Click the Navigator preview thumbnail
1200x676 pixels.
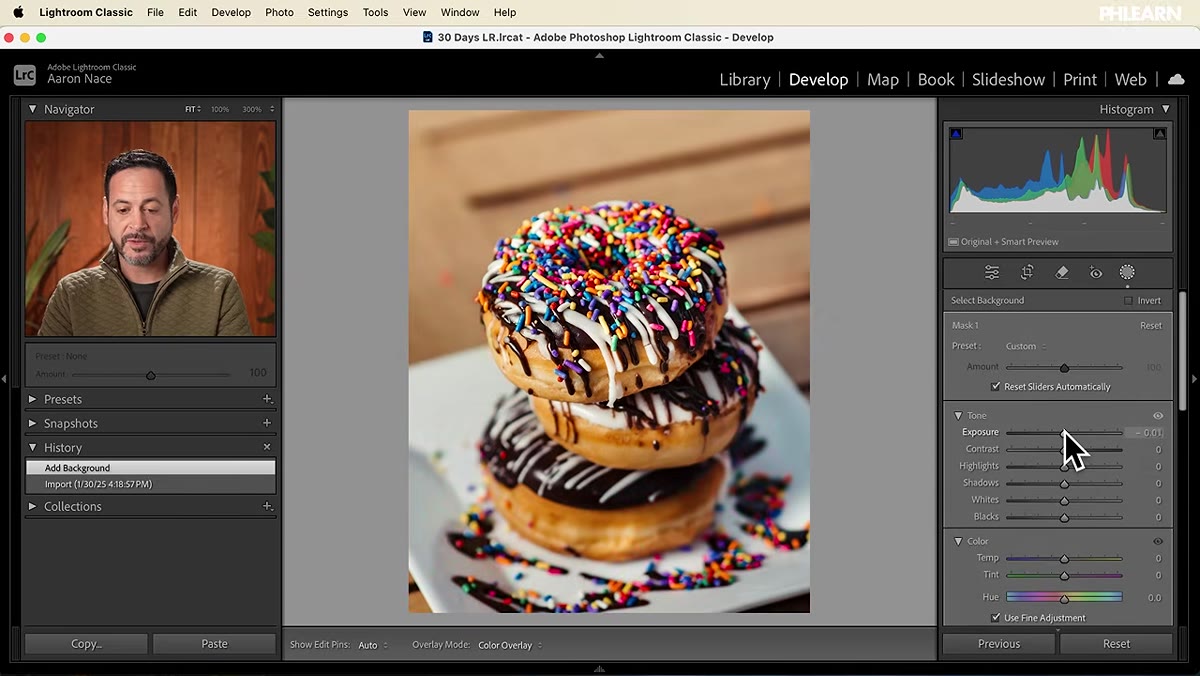point(150,229)
